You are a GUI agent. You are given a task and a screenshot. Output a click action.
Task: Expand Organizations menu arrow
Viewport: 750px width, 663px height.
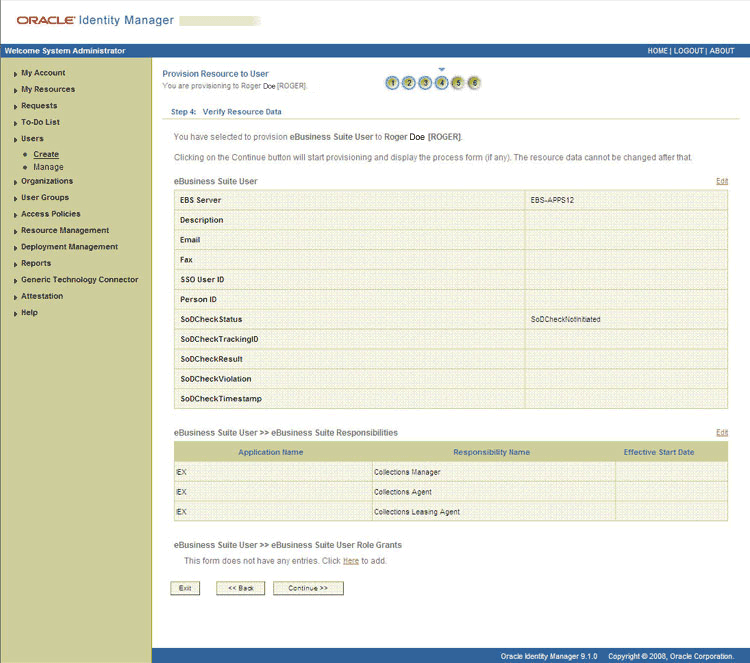15,182
